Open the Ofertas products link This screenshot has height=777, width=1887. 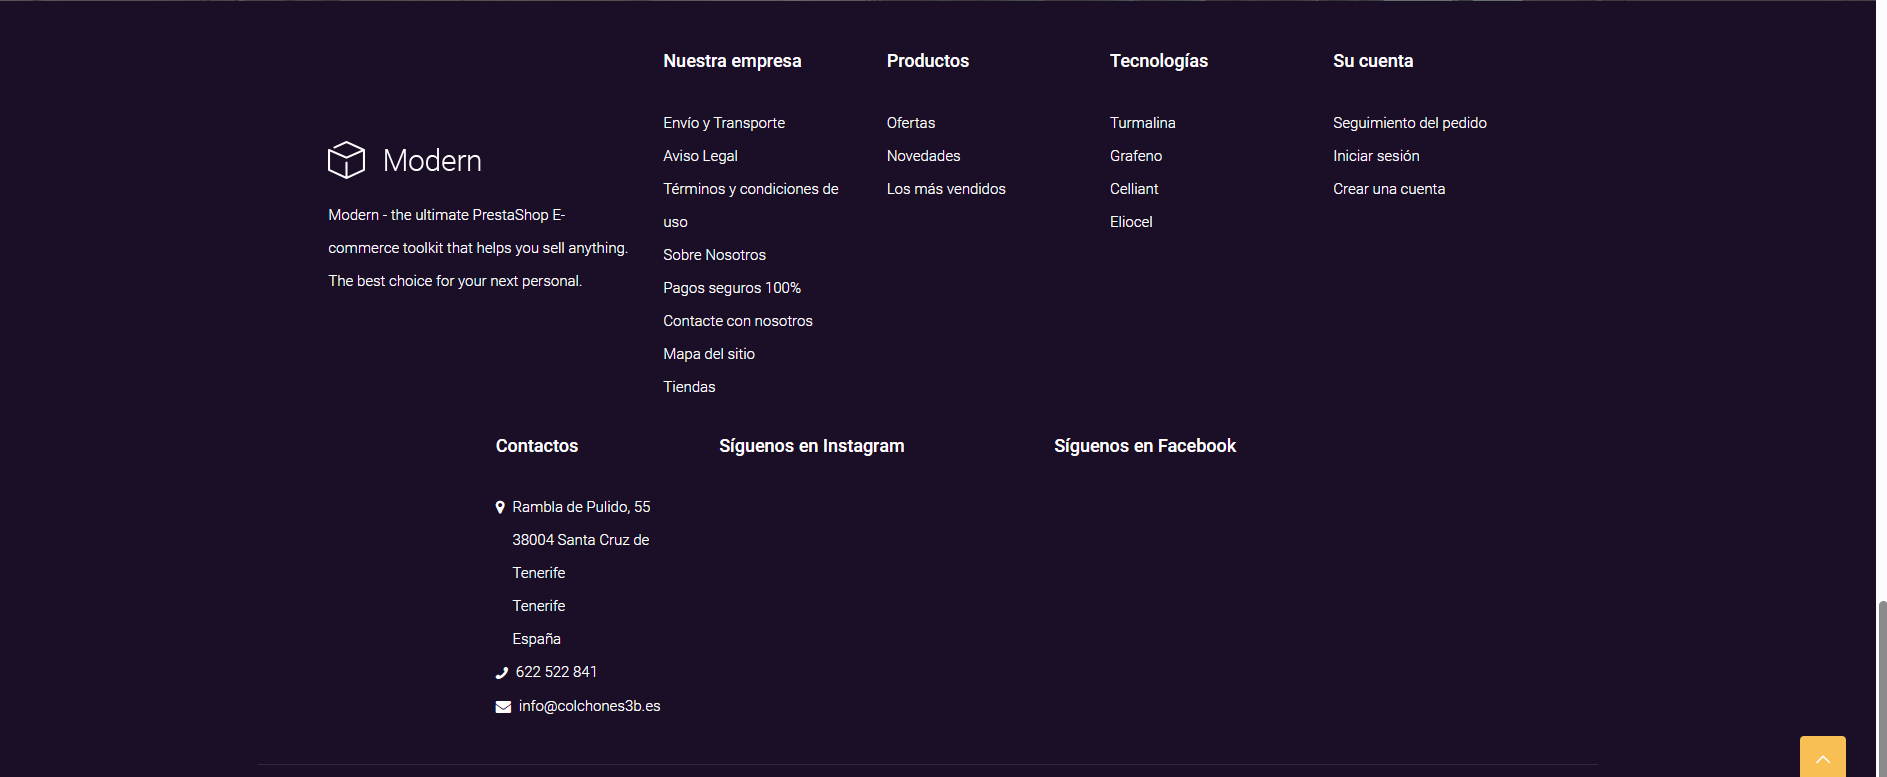click(x=910, y=123)
